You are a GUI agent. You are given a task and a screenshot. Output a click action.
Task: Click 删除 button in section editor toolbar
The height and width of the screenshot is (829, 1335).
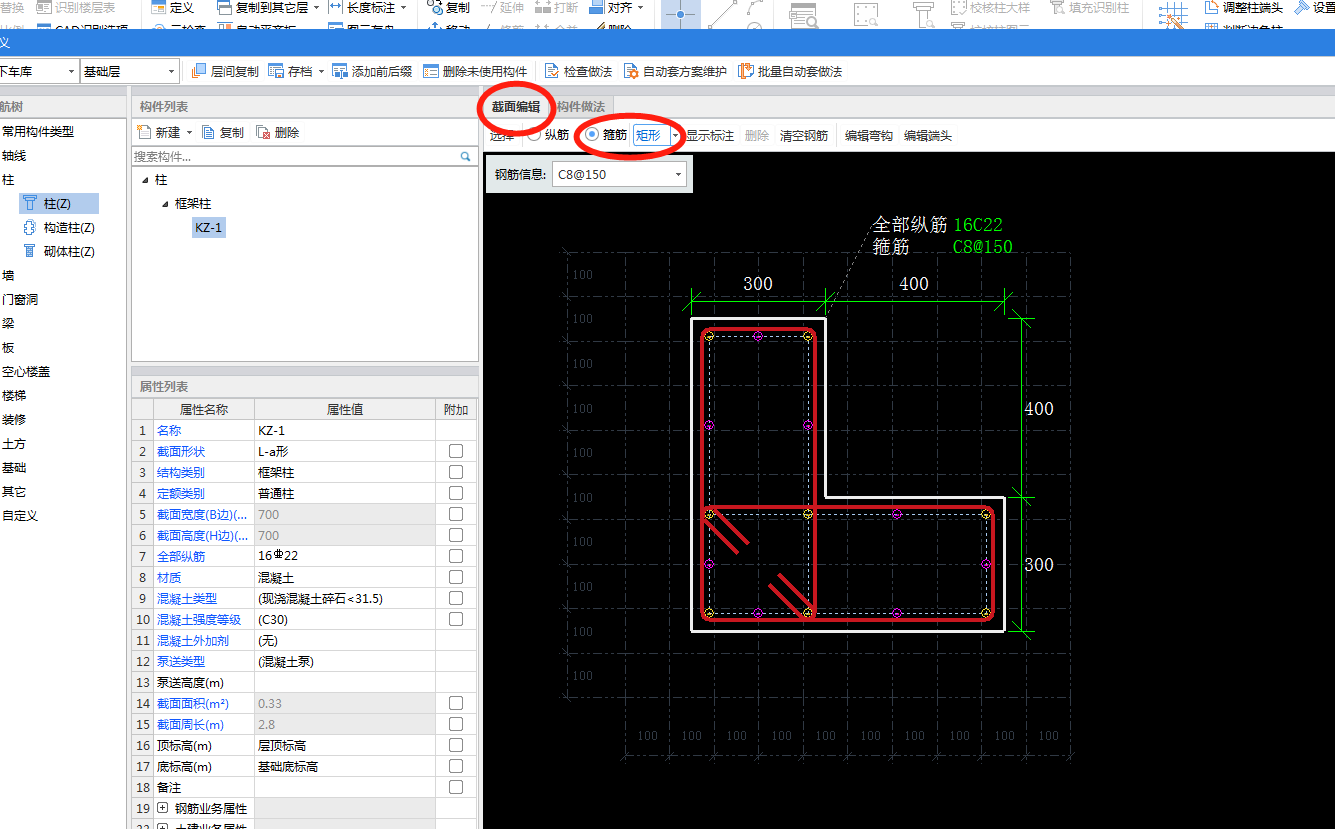pyautogui.click(x=757, y=135)
